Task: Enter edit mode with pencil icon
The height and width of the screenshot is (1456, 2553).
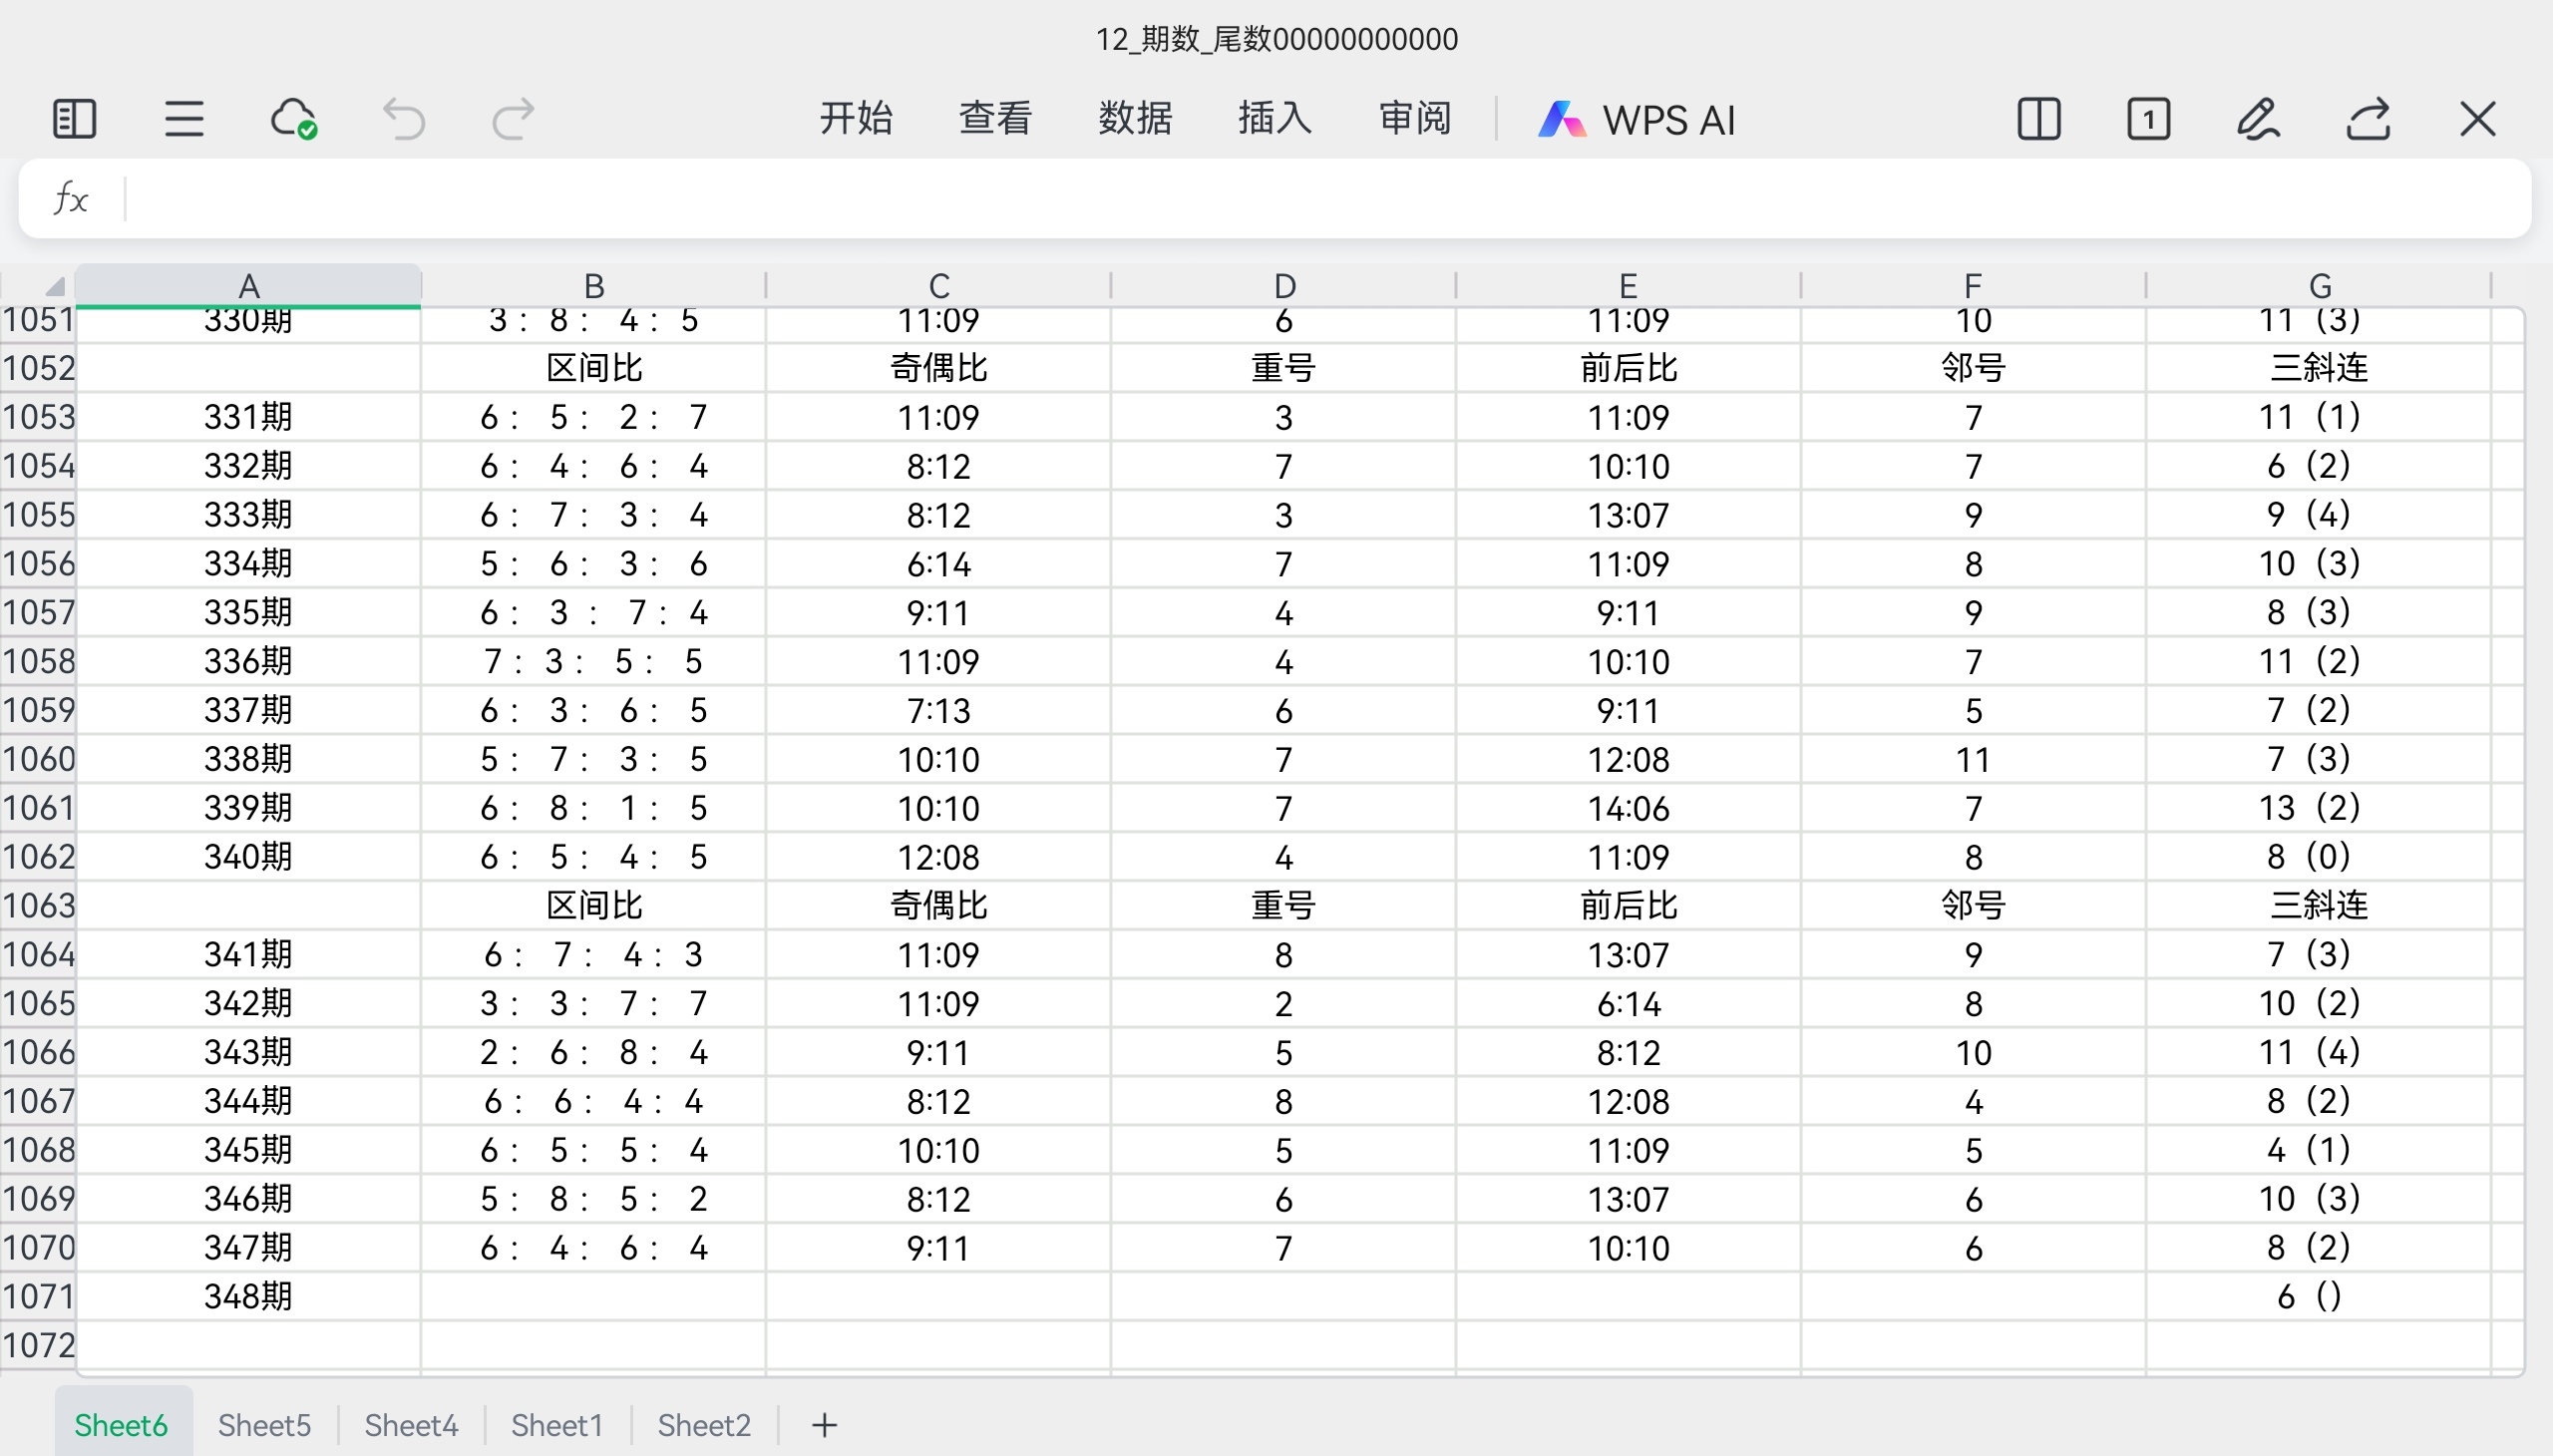Action: point(2258,119)
